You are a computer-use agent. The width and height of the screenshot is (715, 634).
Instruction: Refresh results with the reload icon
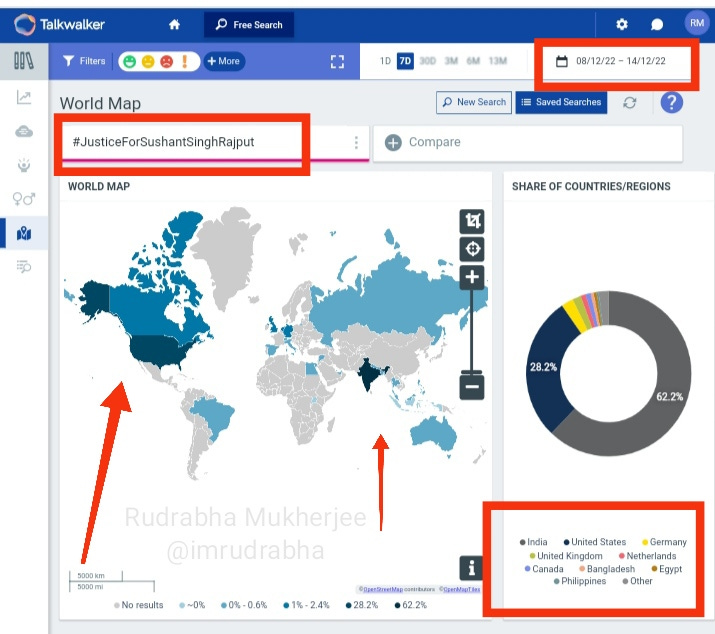[630, 103]
